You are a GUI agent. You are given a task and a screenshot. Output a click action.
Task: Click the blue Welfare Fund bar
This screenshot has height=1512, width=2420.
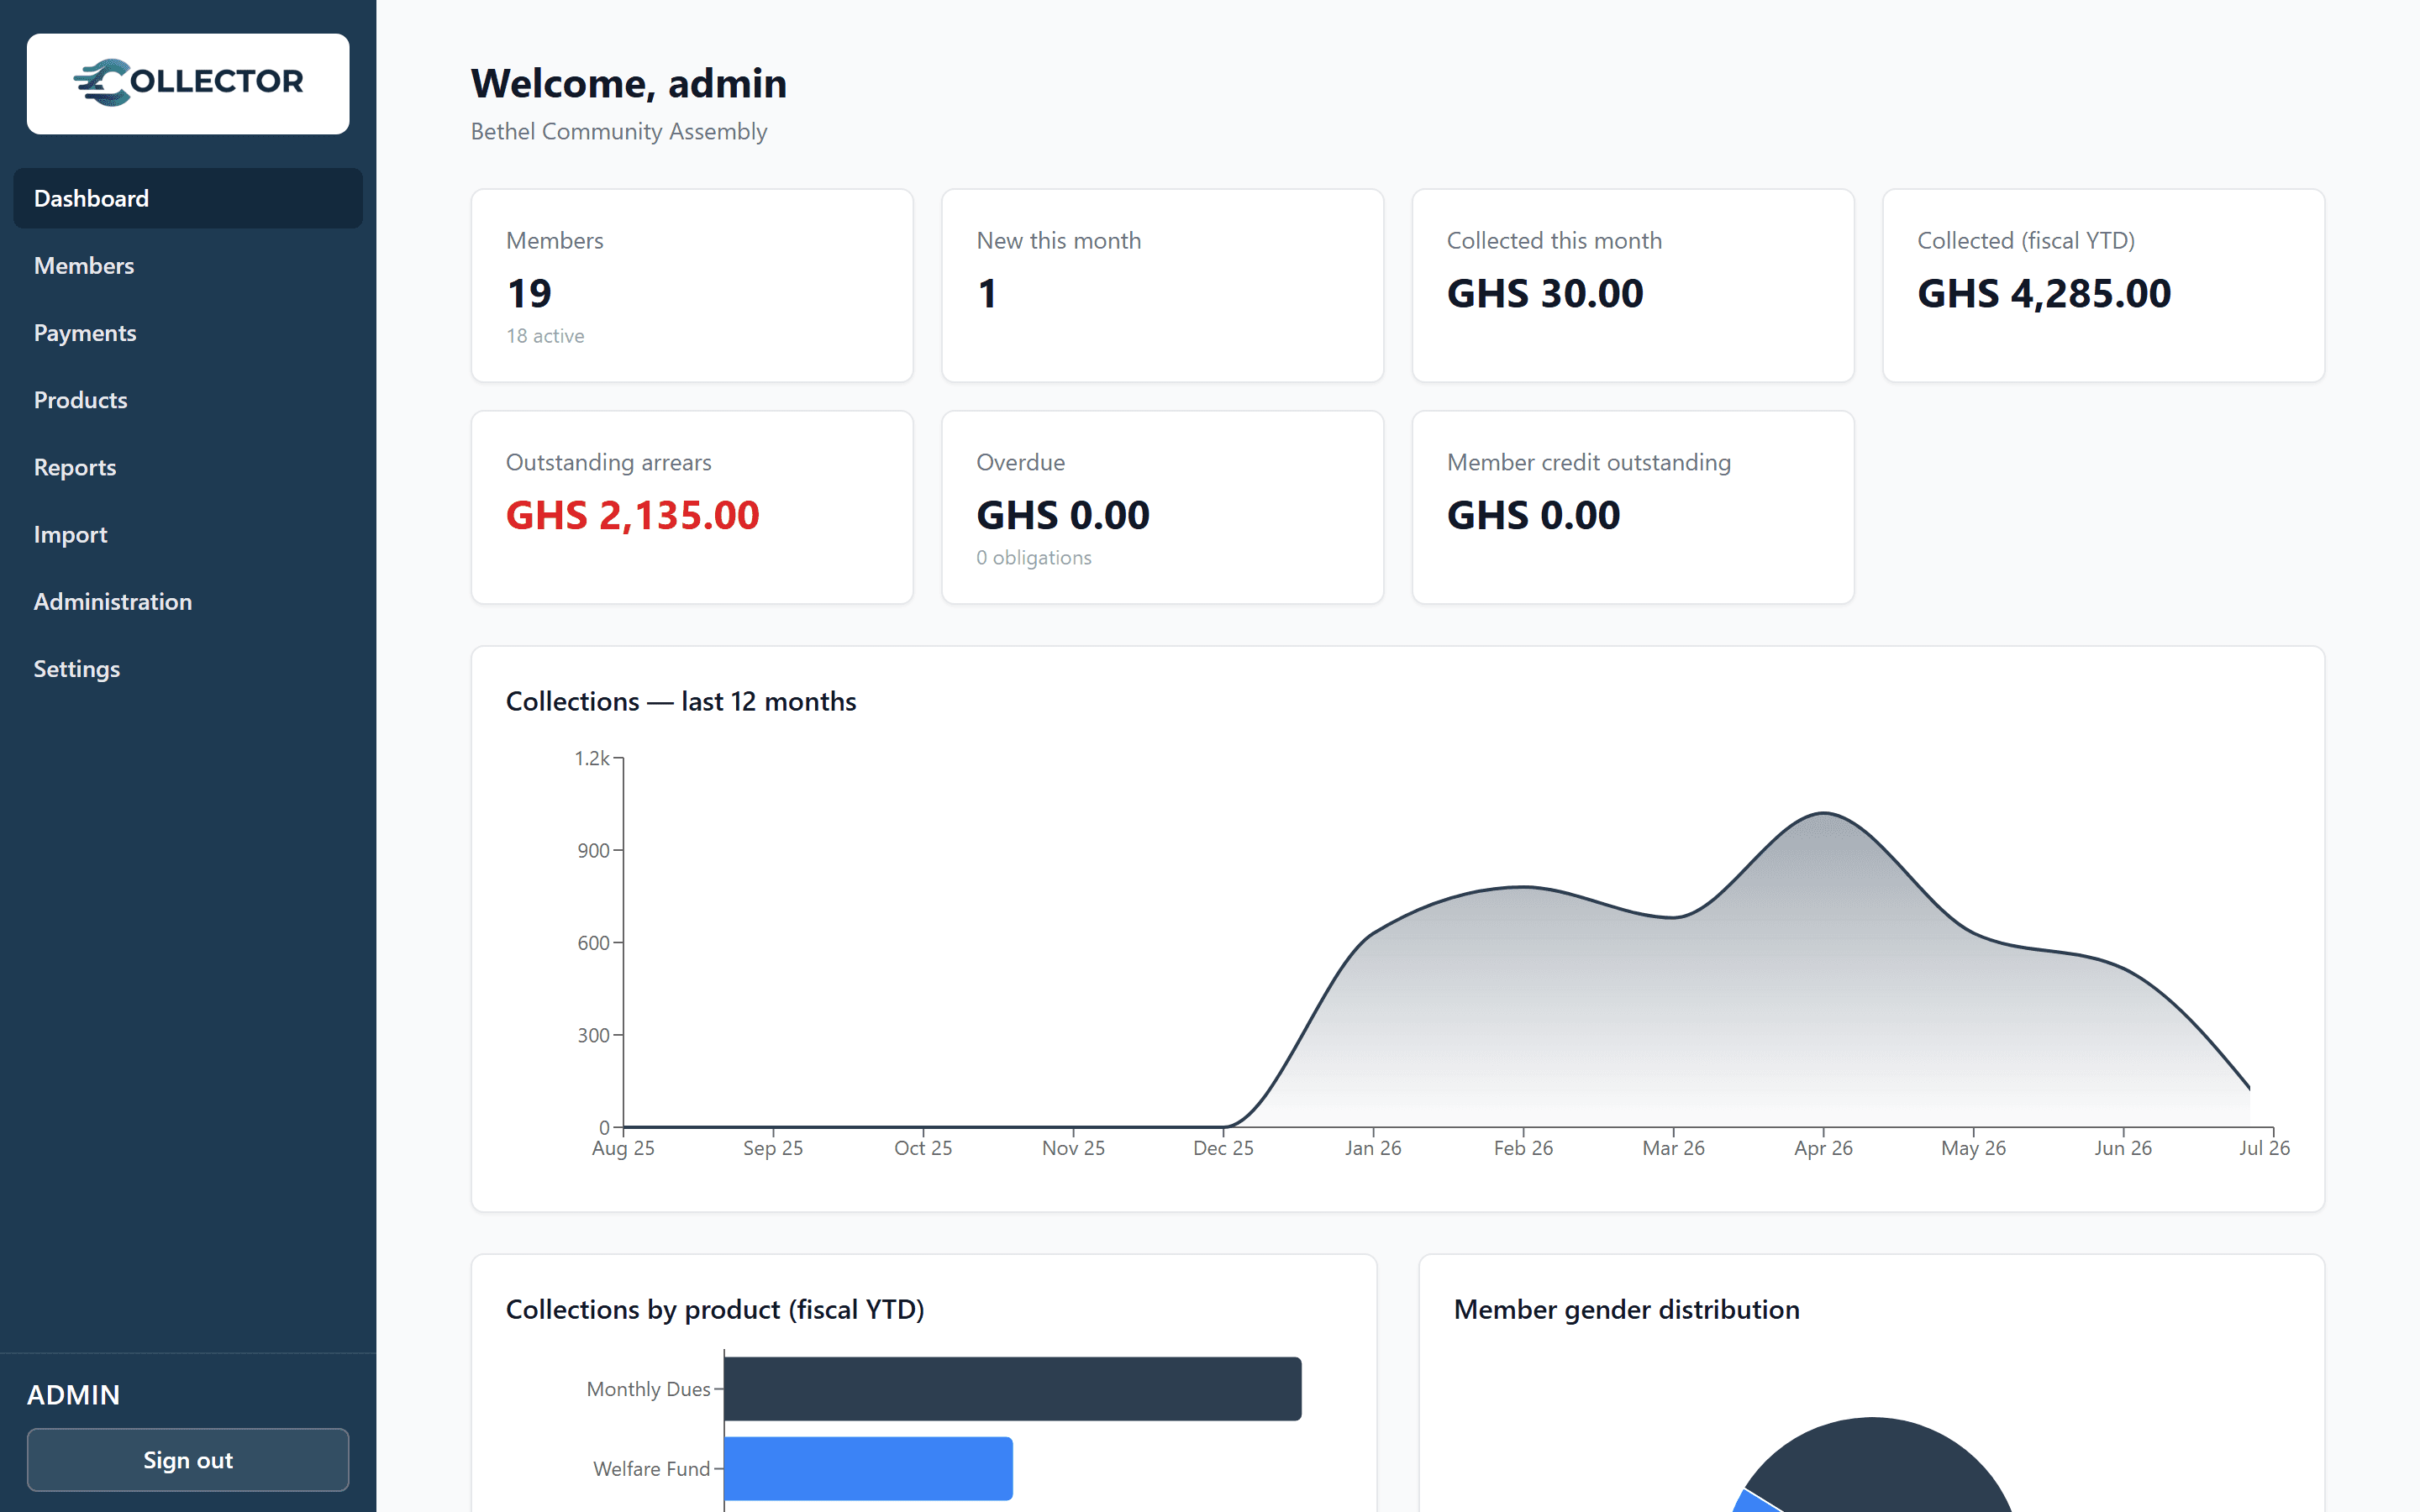868,1468
